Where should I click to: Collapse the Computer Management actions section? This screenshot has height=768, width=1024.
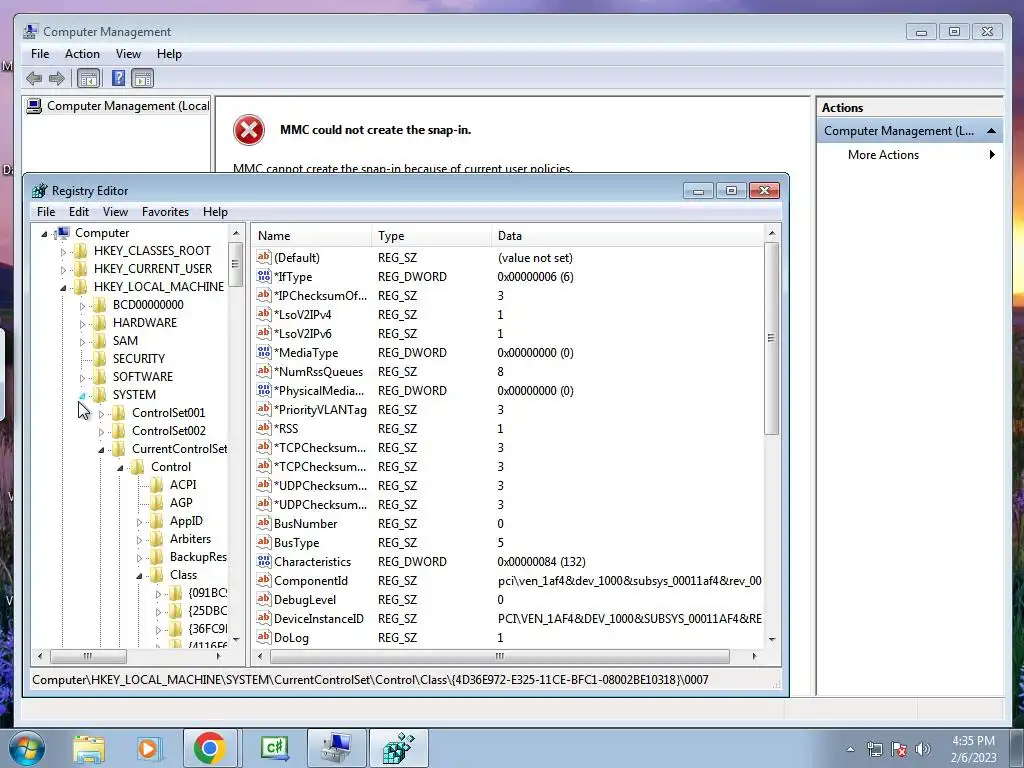pyautogui.click(x=991, y=131)
